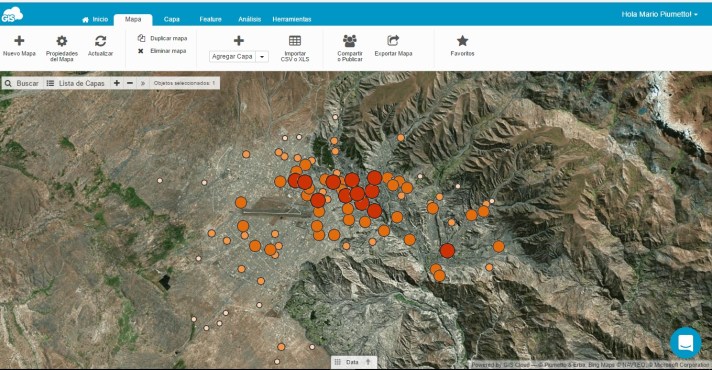Zoom out with the map minus button
Screen dimensions: 712x370
[130, 83]
